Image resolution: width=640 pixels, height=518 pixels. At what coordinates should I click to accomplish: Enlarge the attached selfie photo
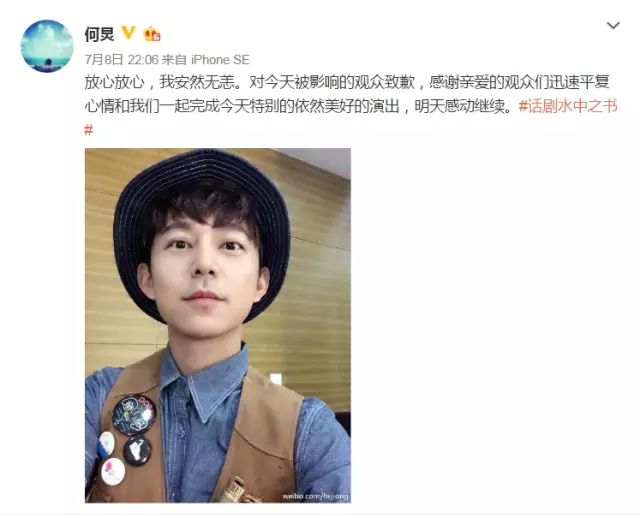click(x=218, y=325)
